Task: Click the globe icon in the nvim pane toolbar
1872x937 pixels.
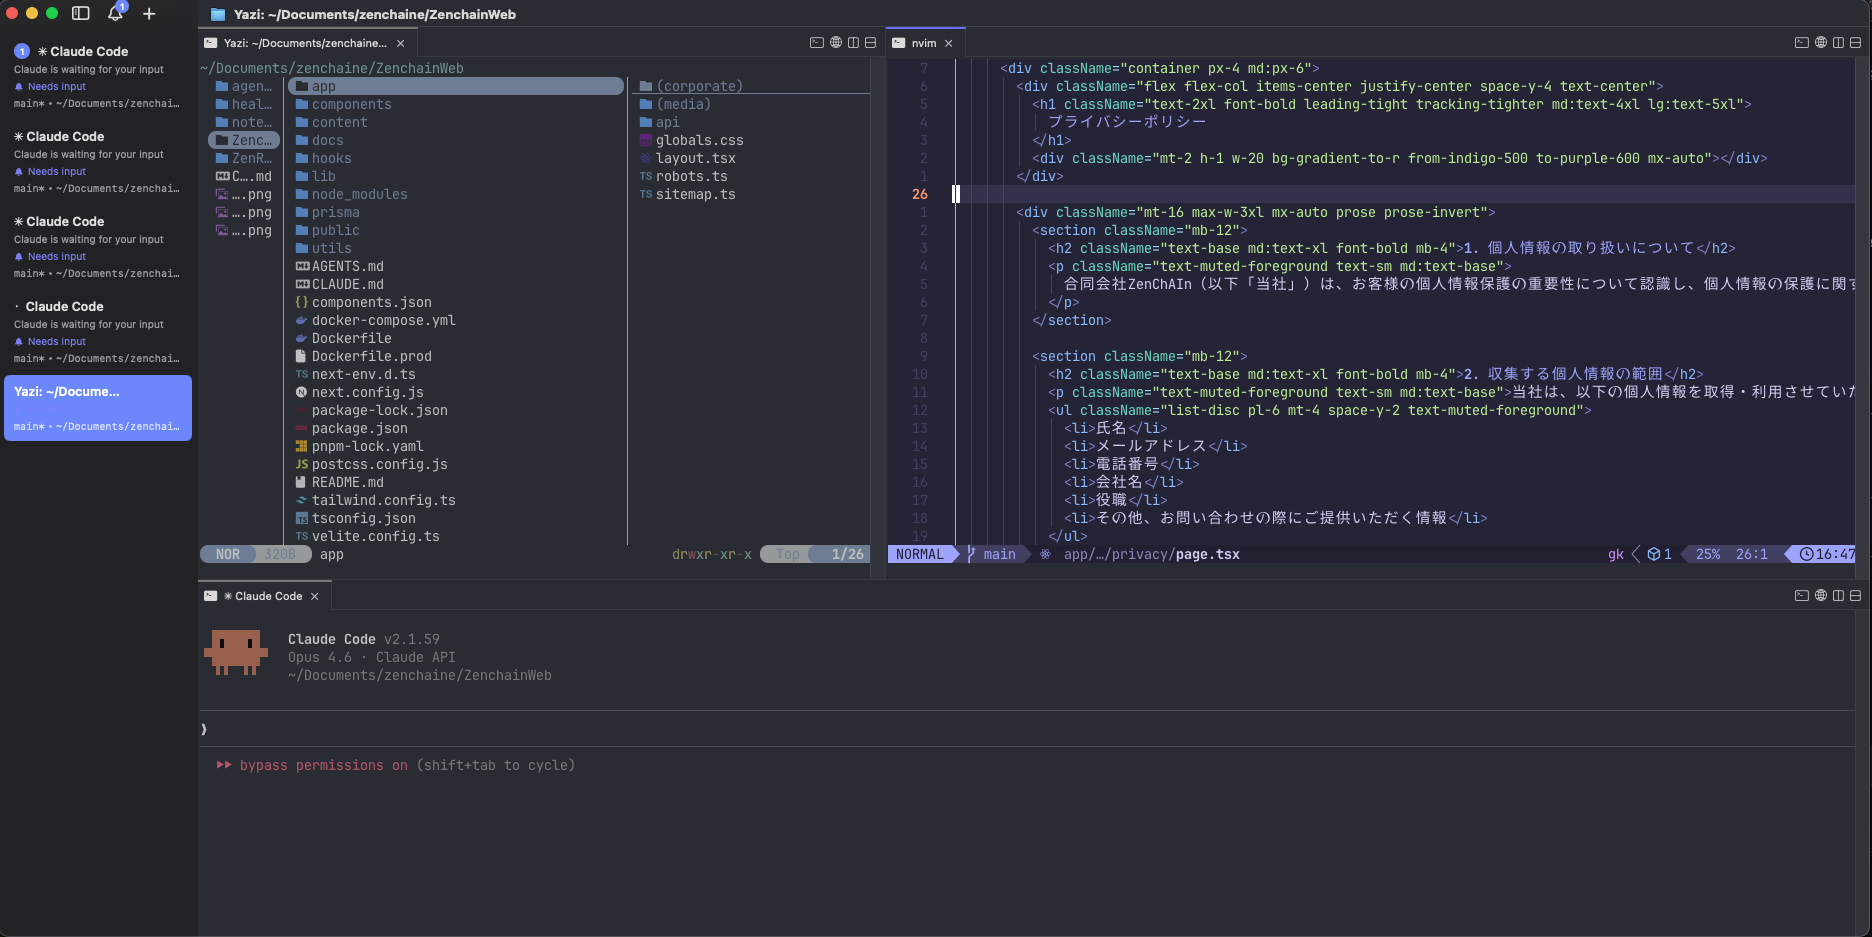Action: coord(1820,42)
